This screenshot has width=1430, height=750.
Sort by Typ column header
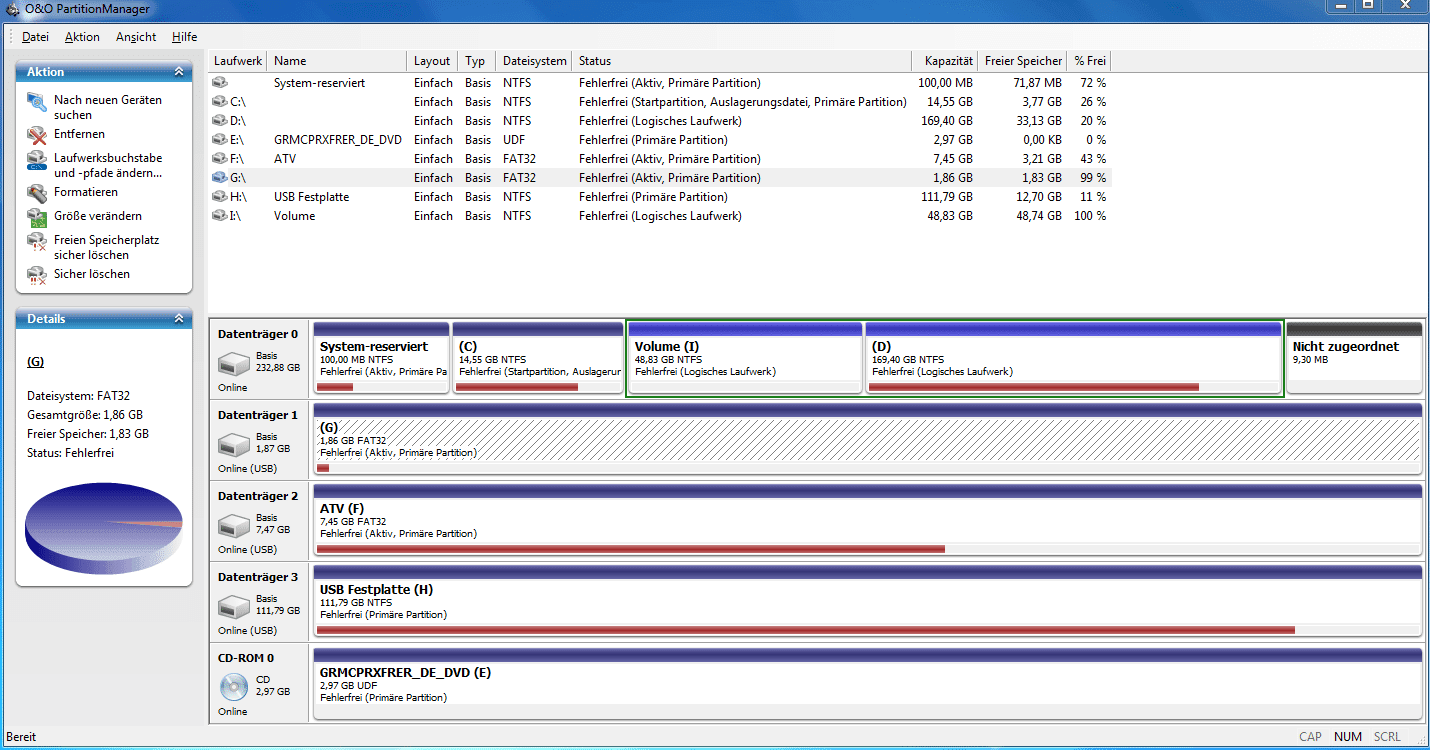point(477,61)
